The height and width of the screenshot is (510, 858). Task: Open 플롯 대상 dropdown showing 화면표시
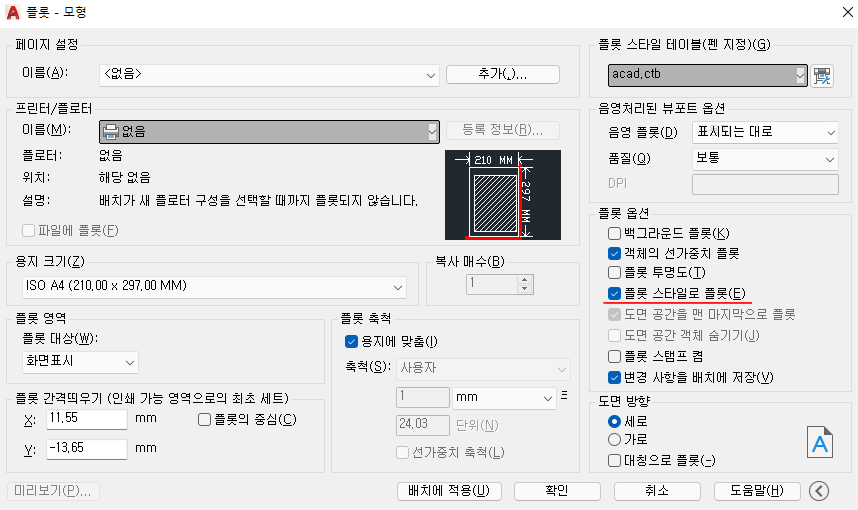click(80, 362)
